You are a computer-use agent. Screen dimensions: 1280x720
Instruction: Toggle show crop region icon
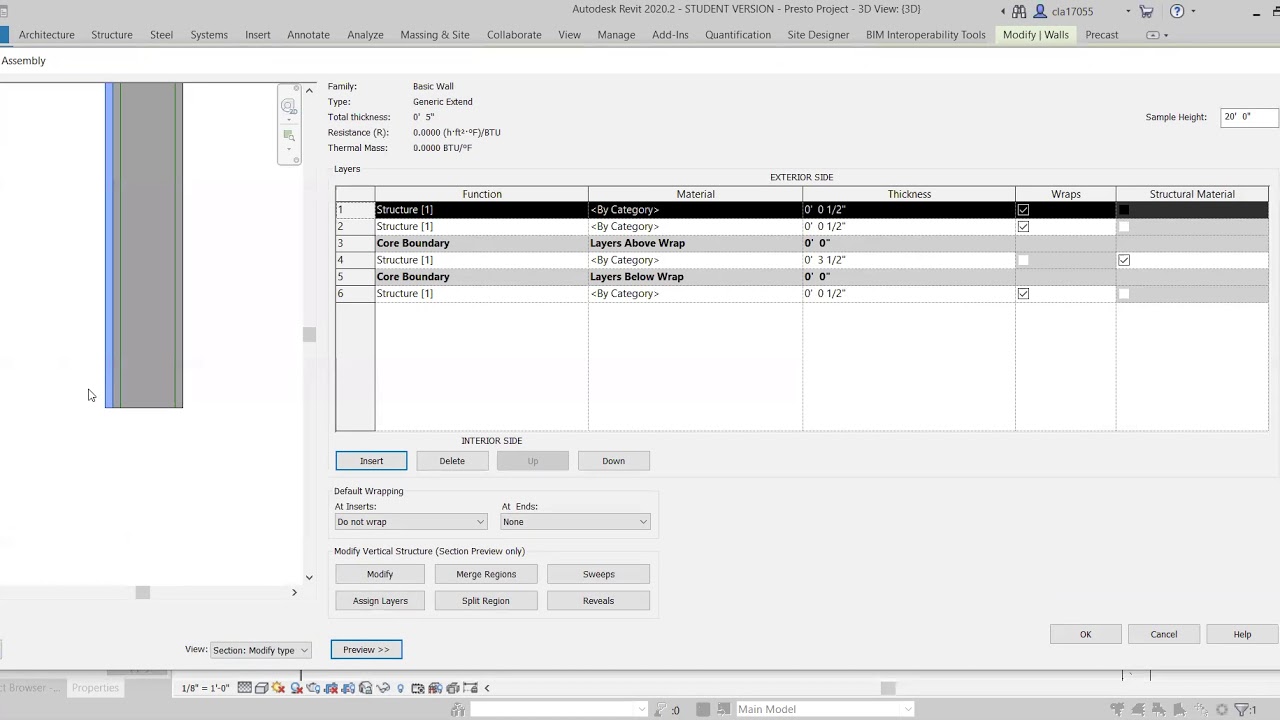pos(348,688)
